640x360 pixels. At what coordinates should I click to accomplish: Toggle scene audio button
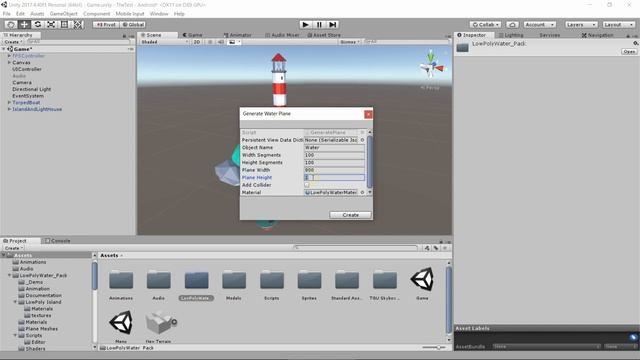(x=221, y=42)
